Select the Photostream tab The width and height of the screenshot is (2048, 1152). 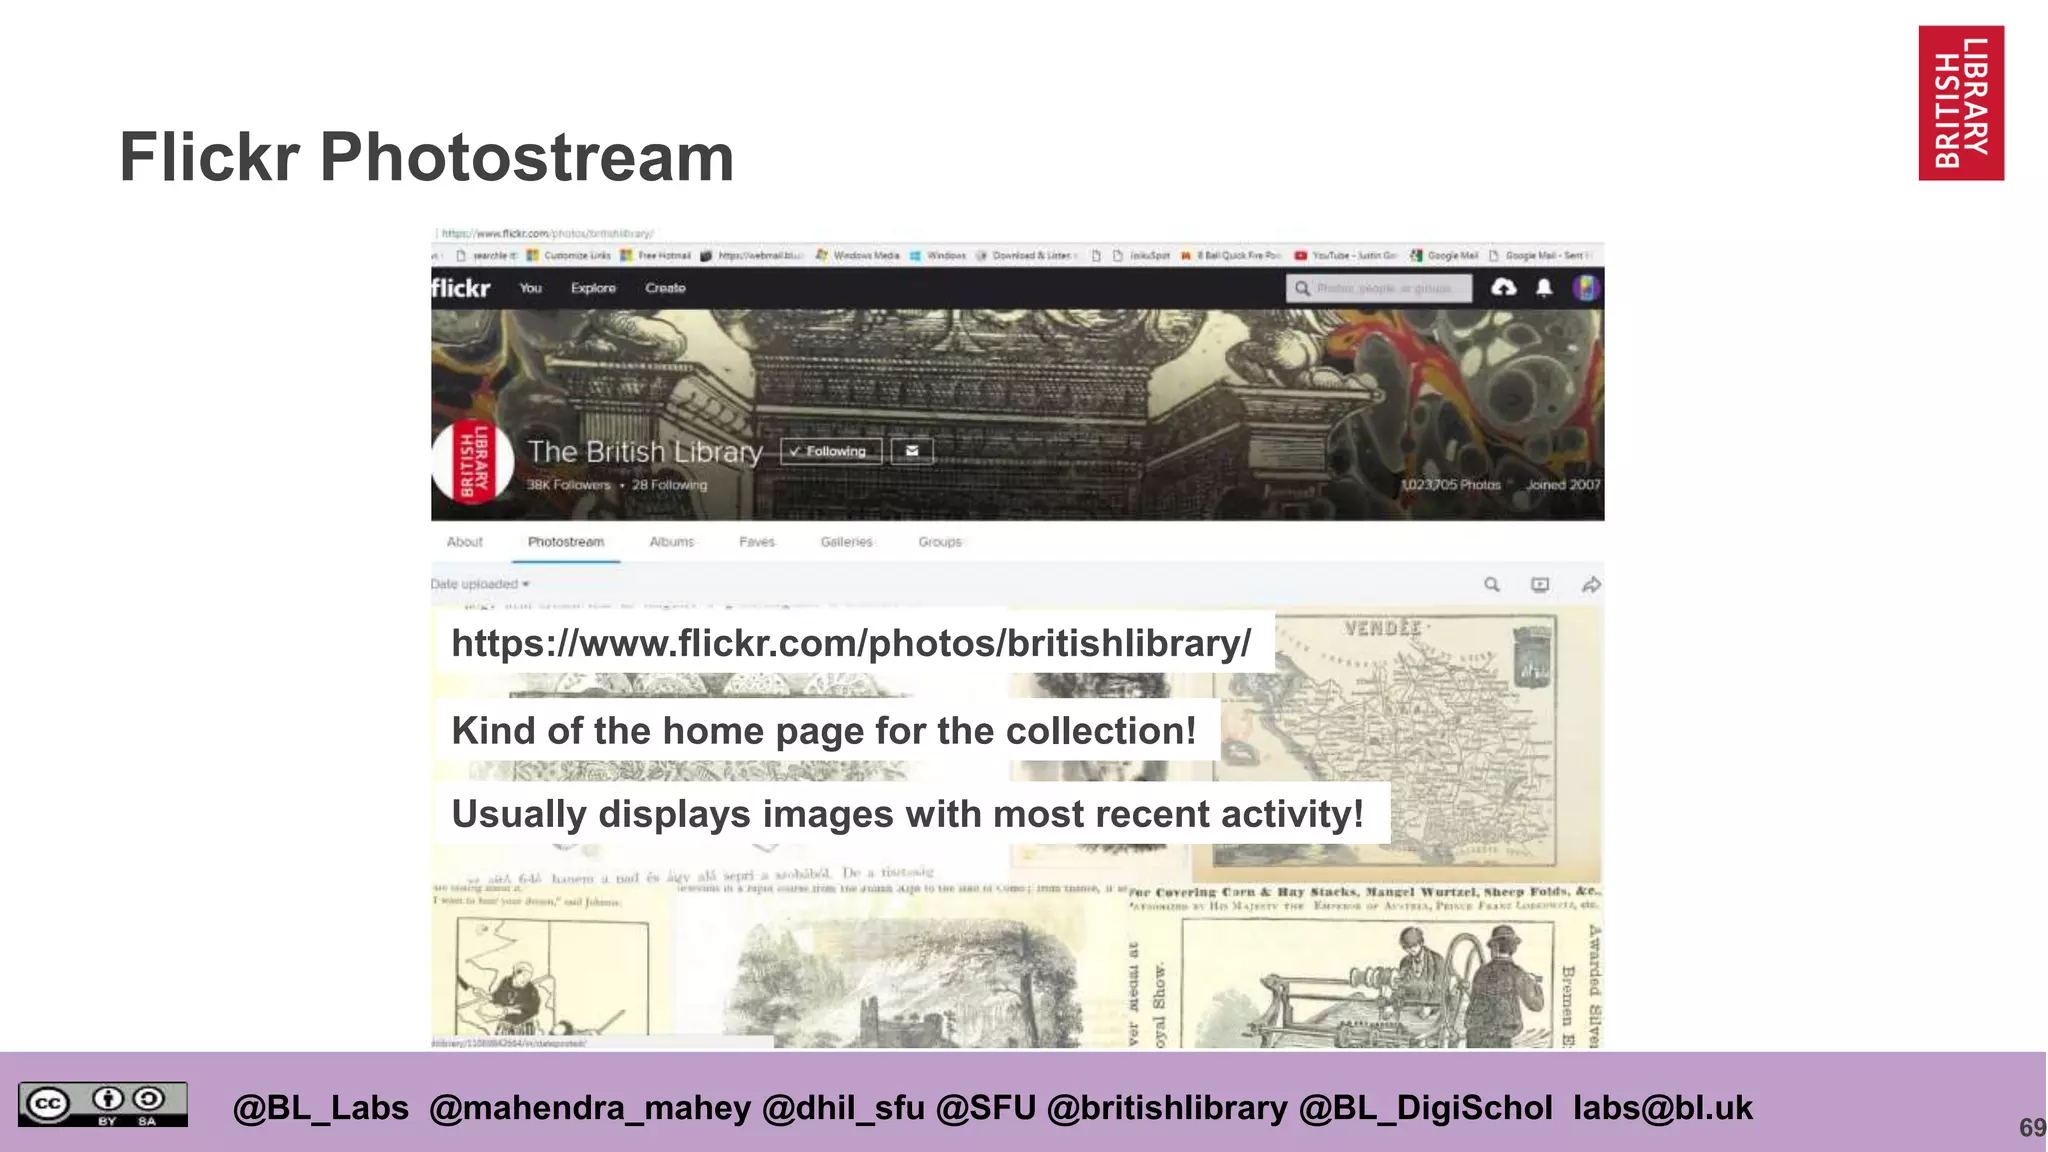pyautogui.click(x=566, y=542)
